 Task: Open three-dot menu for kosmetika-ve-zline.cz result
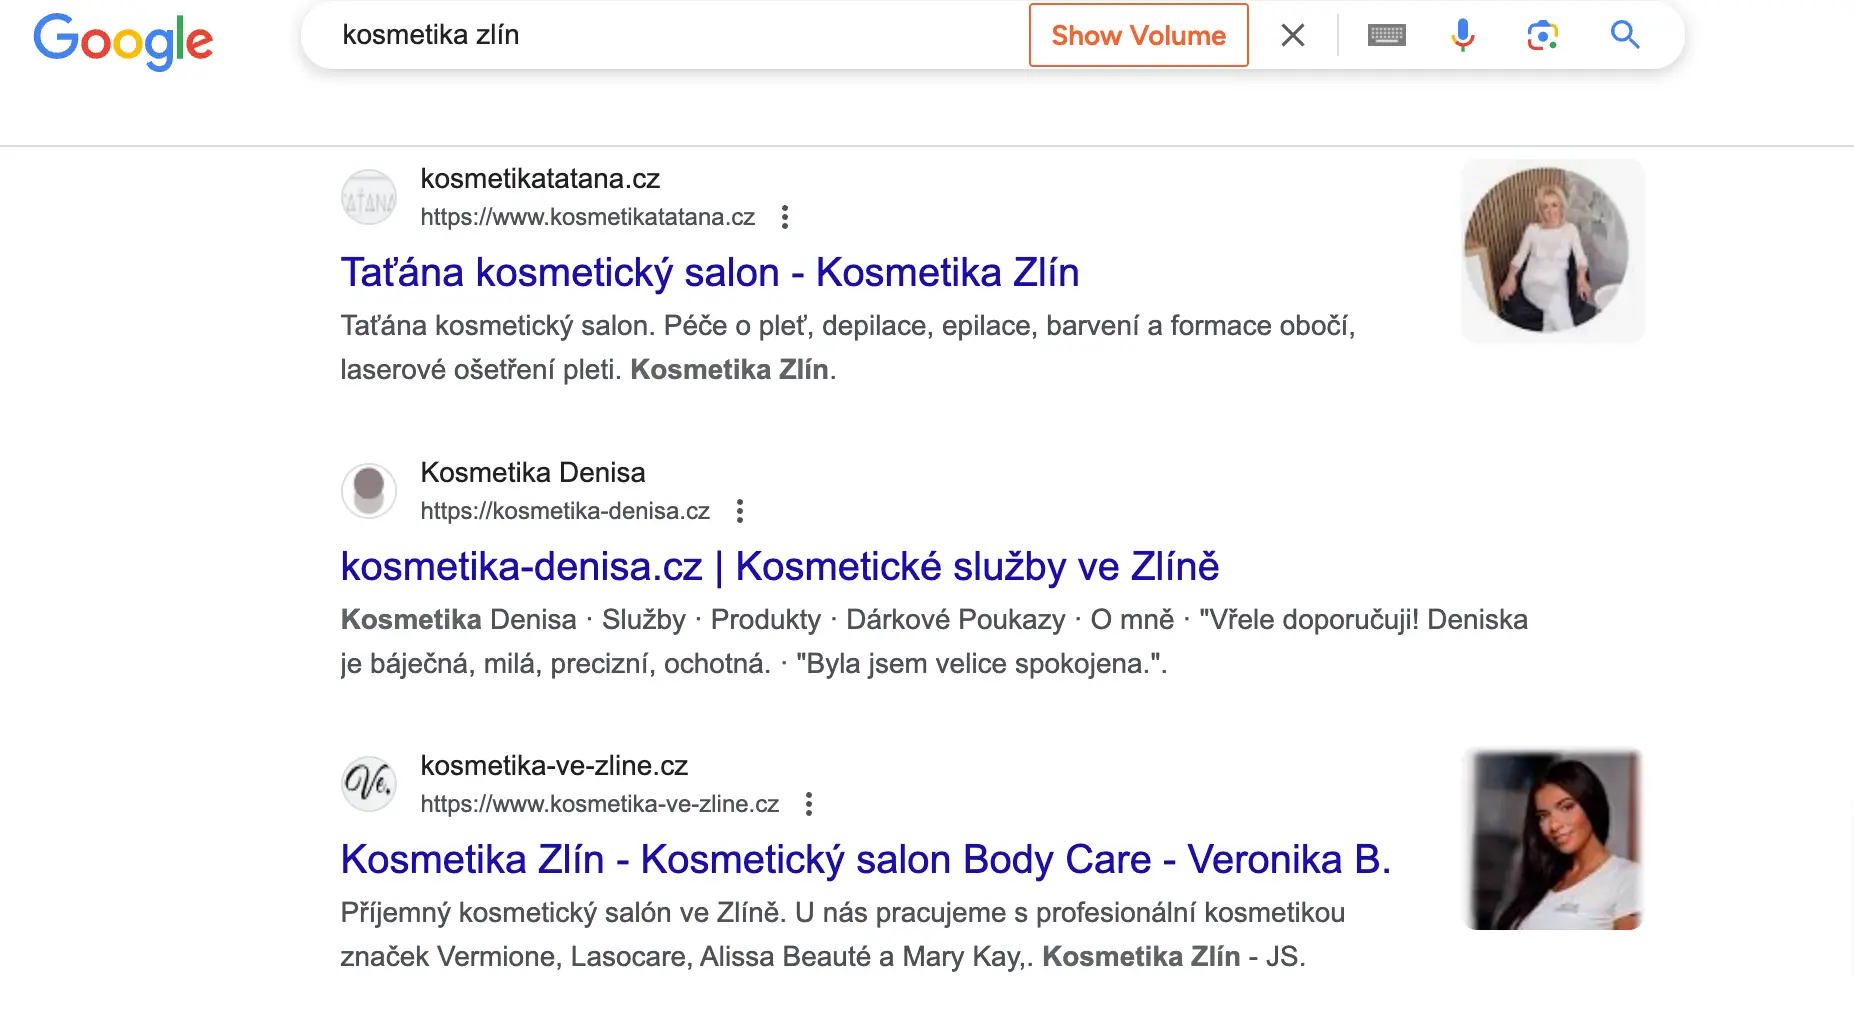pos(810,804)
